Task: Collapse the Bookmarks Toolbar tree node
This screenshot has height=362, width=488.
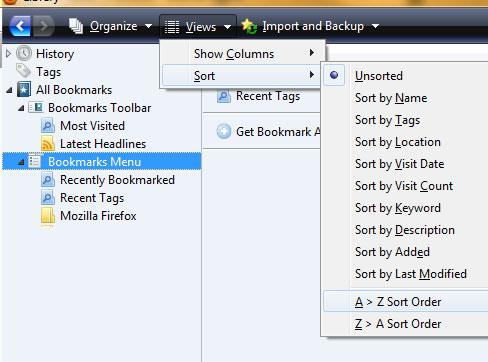Action: coord(21,108)
